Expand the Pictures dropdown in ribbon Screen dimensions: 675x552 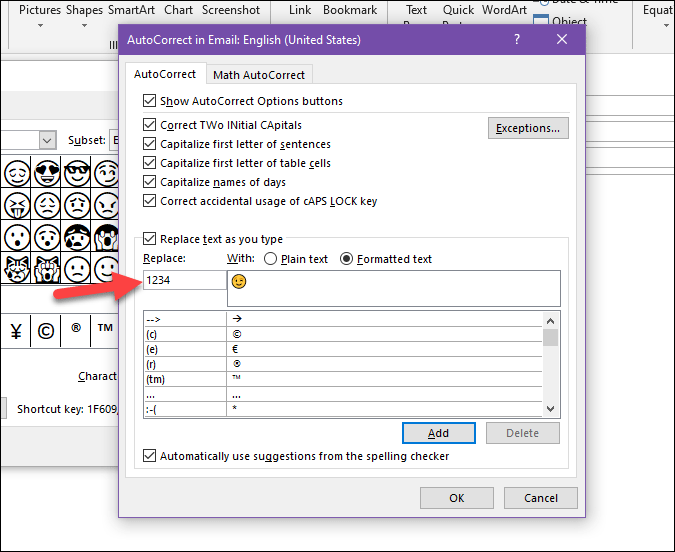click(x=39, y=29)
